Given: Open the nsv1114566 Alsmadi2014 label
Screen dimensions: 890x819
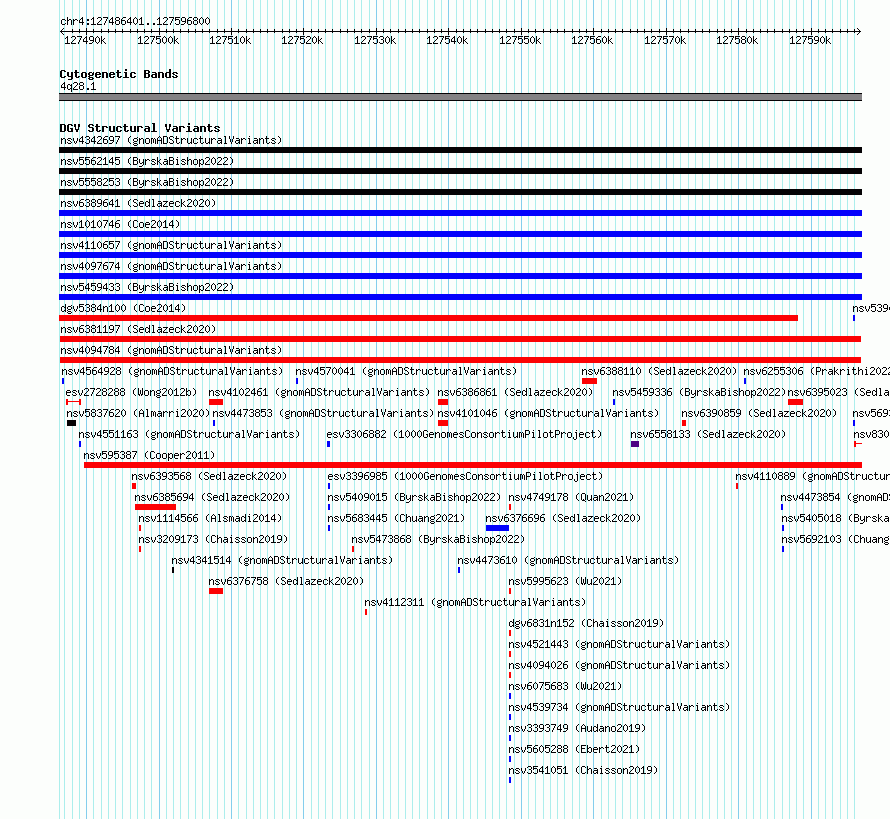Looking at the screenshot, I should coord(210,518).
